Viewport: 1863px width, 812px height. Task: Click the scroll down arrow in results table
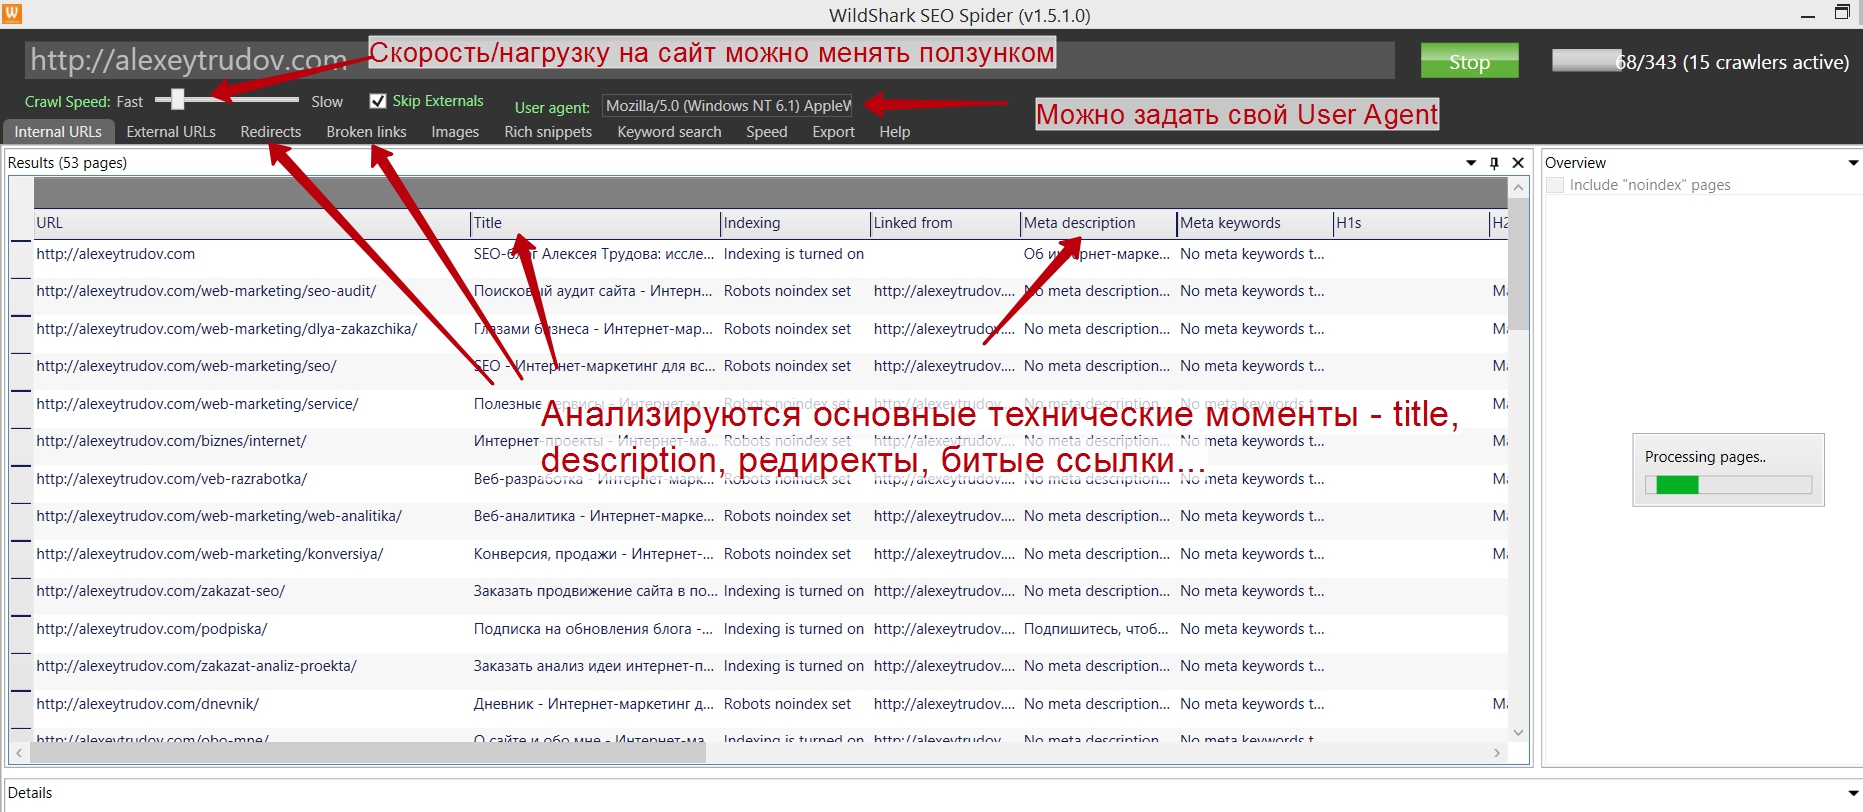(1518, 732)
